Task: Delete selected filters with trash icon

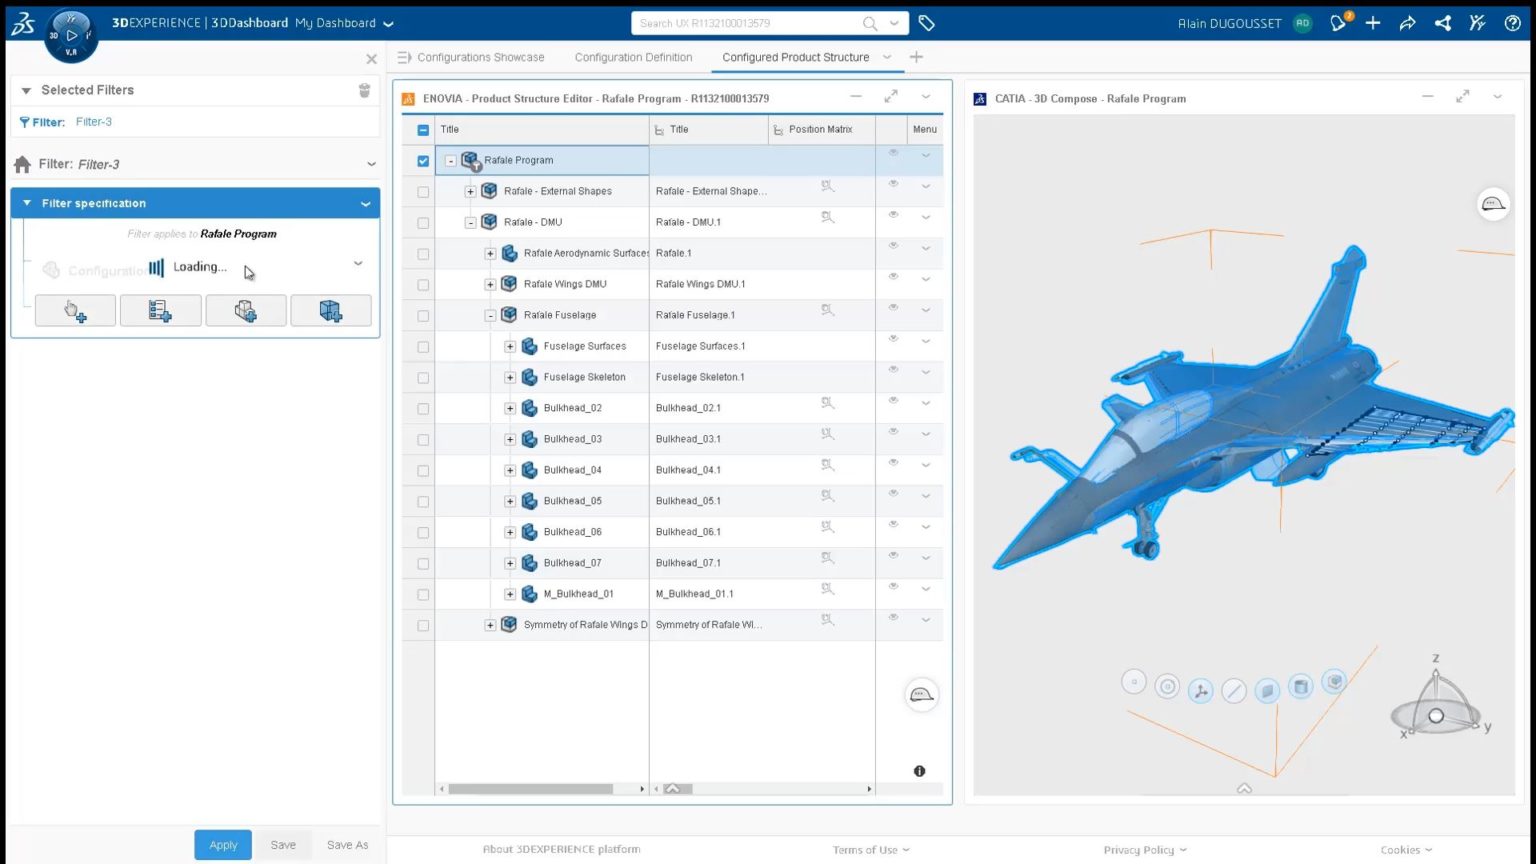Action: 364,90
